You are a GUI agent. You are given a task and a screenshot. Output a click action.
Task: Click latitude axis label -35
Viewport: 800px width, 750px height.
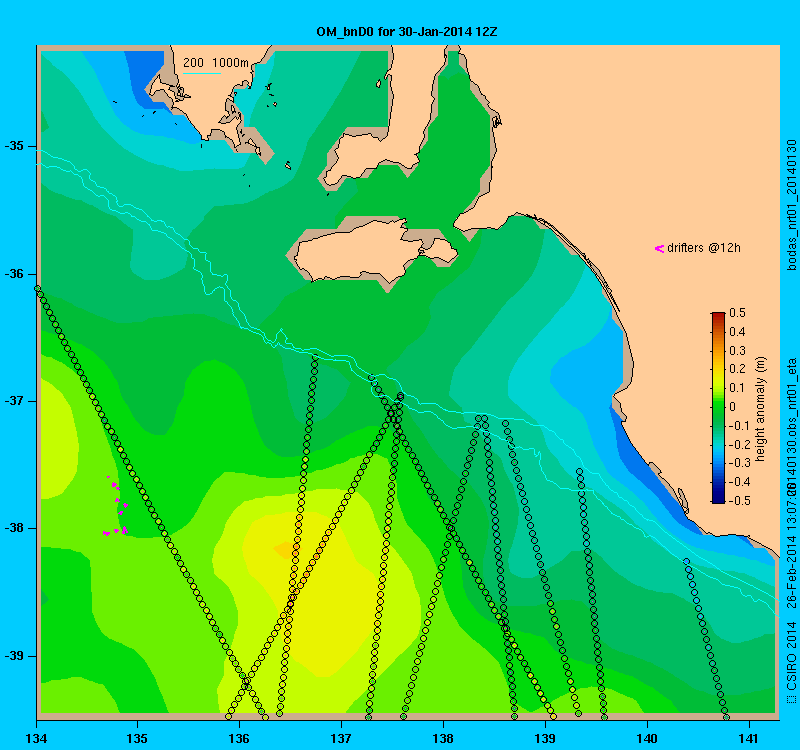pyautogui.click(x=14, y=146)
